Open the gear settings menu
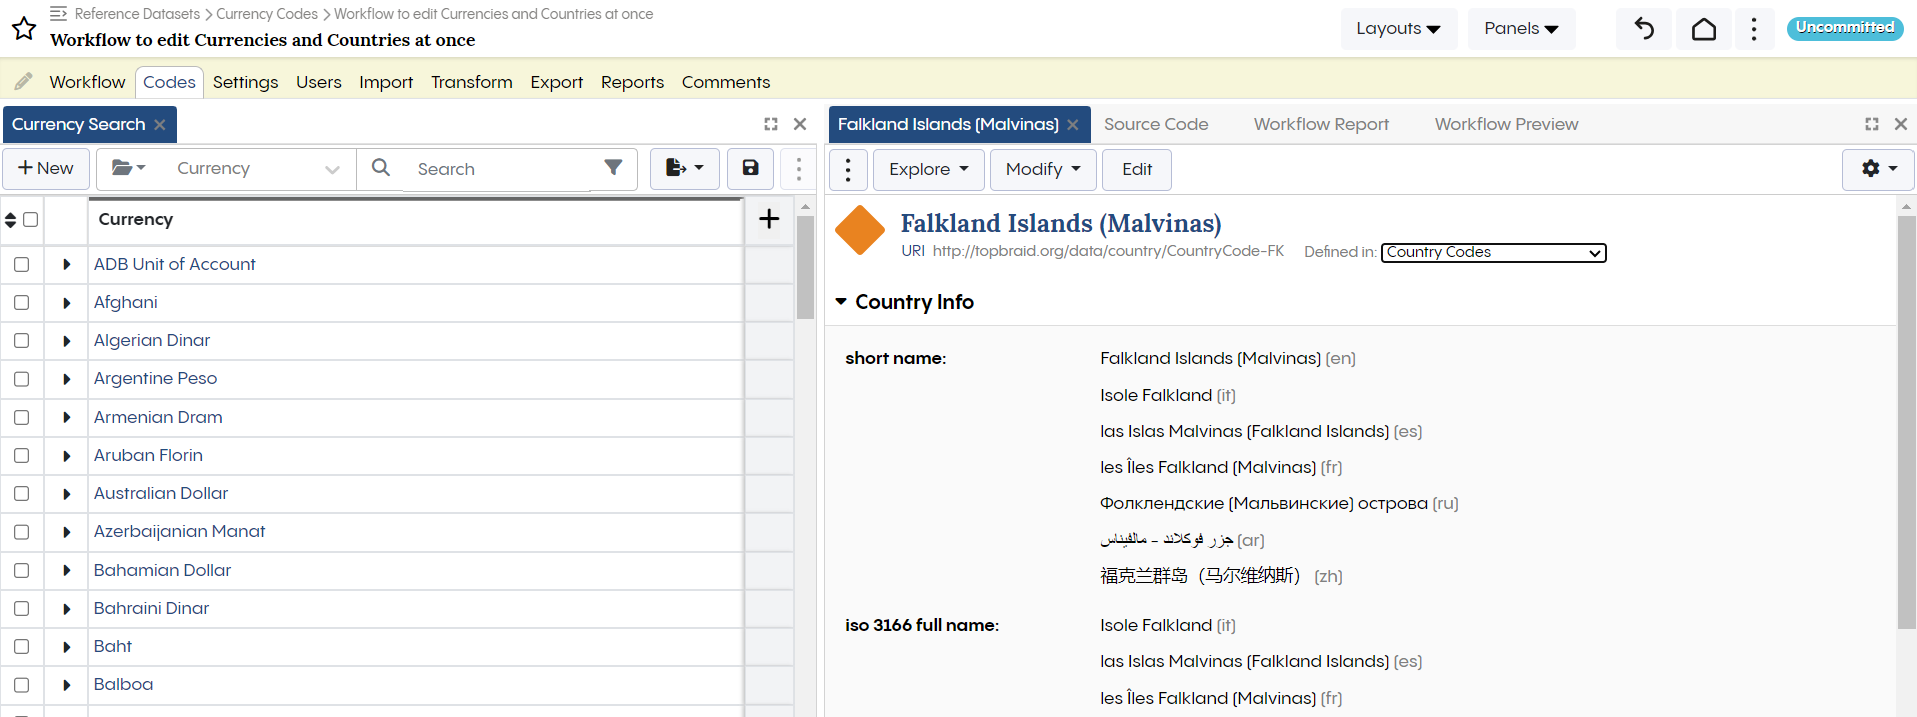The width and height of the screenshot is (1917, 717). (1877, 169)
